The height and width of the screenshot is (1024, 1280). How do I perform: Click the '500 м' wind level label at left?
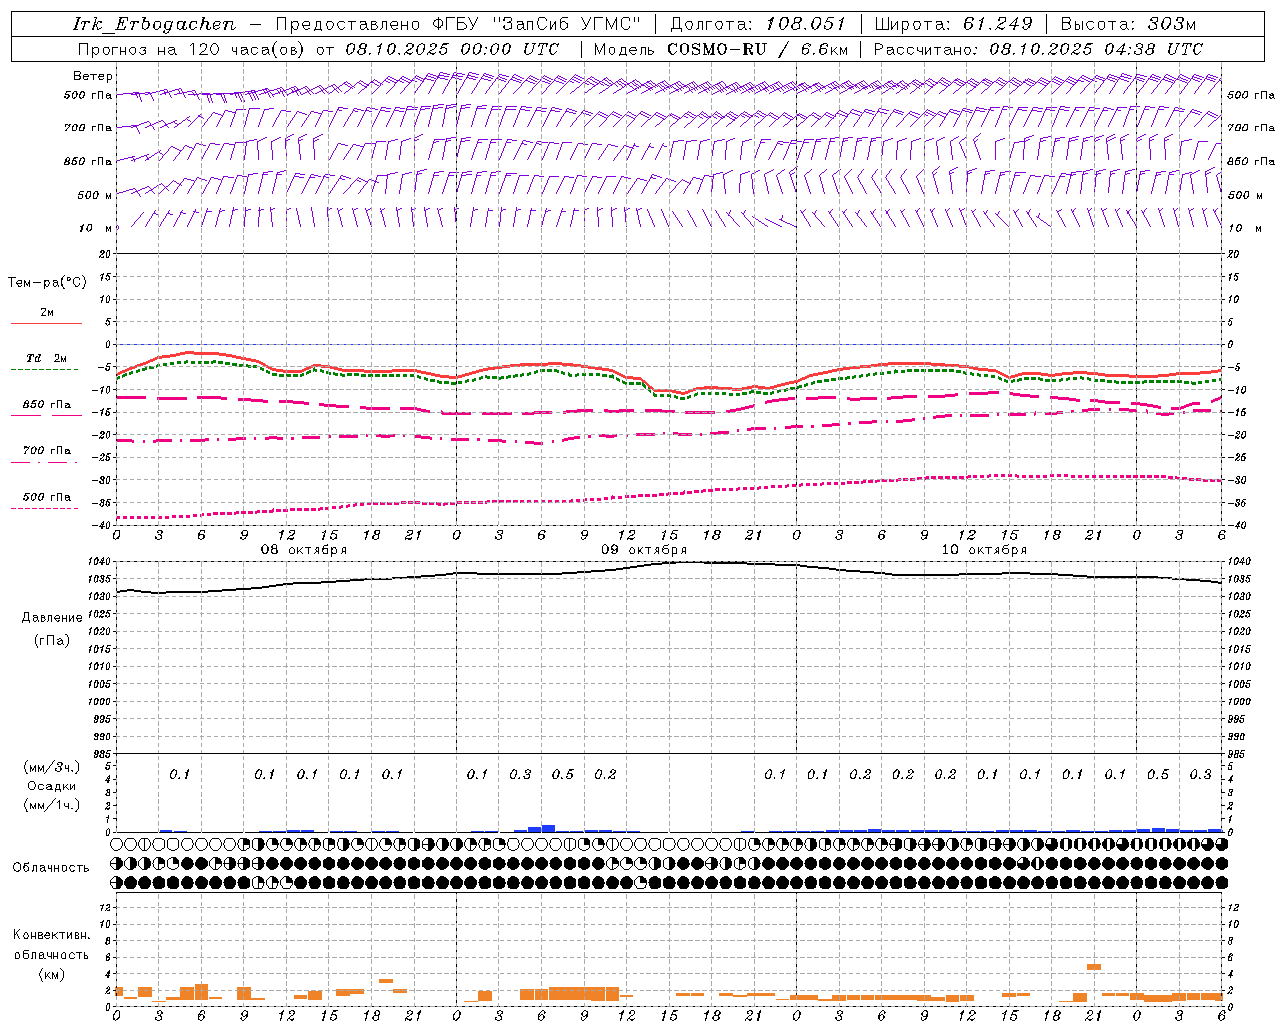pyautogui.click(x=95, y=195)
